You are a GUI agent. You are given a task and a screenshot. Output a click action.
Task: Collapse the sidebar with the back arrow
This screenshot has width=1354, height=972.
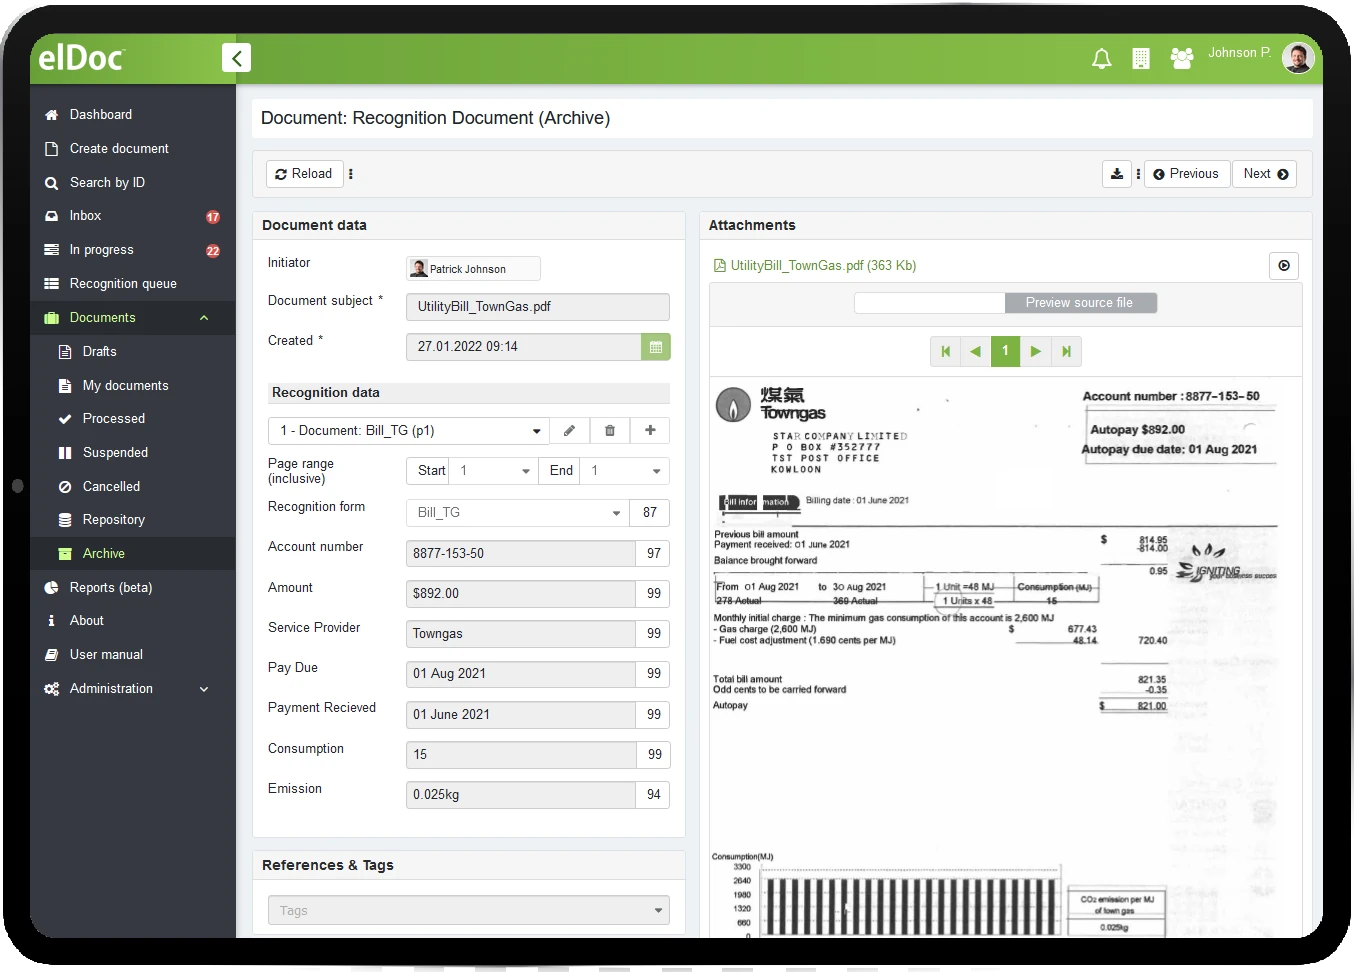pos(236,58)
